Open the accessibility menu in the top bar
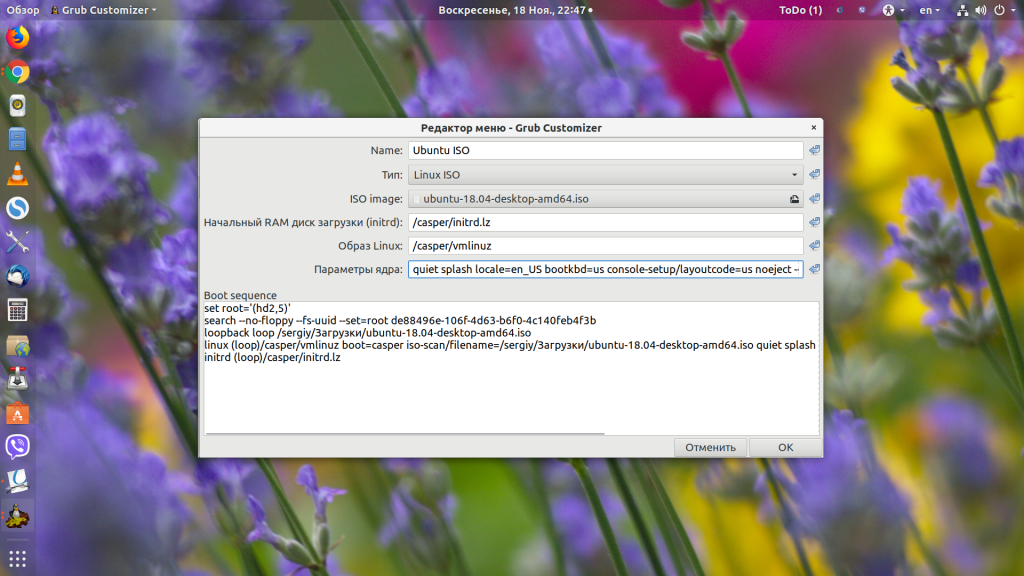 tap(891, 10)
